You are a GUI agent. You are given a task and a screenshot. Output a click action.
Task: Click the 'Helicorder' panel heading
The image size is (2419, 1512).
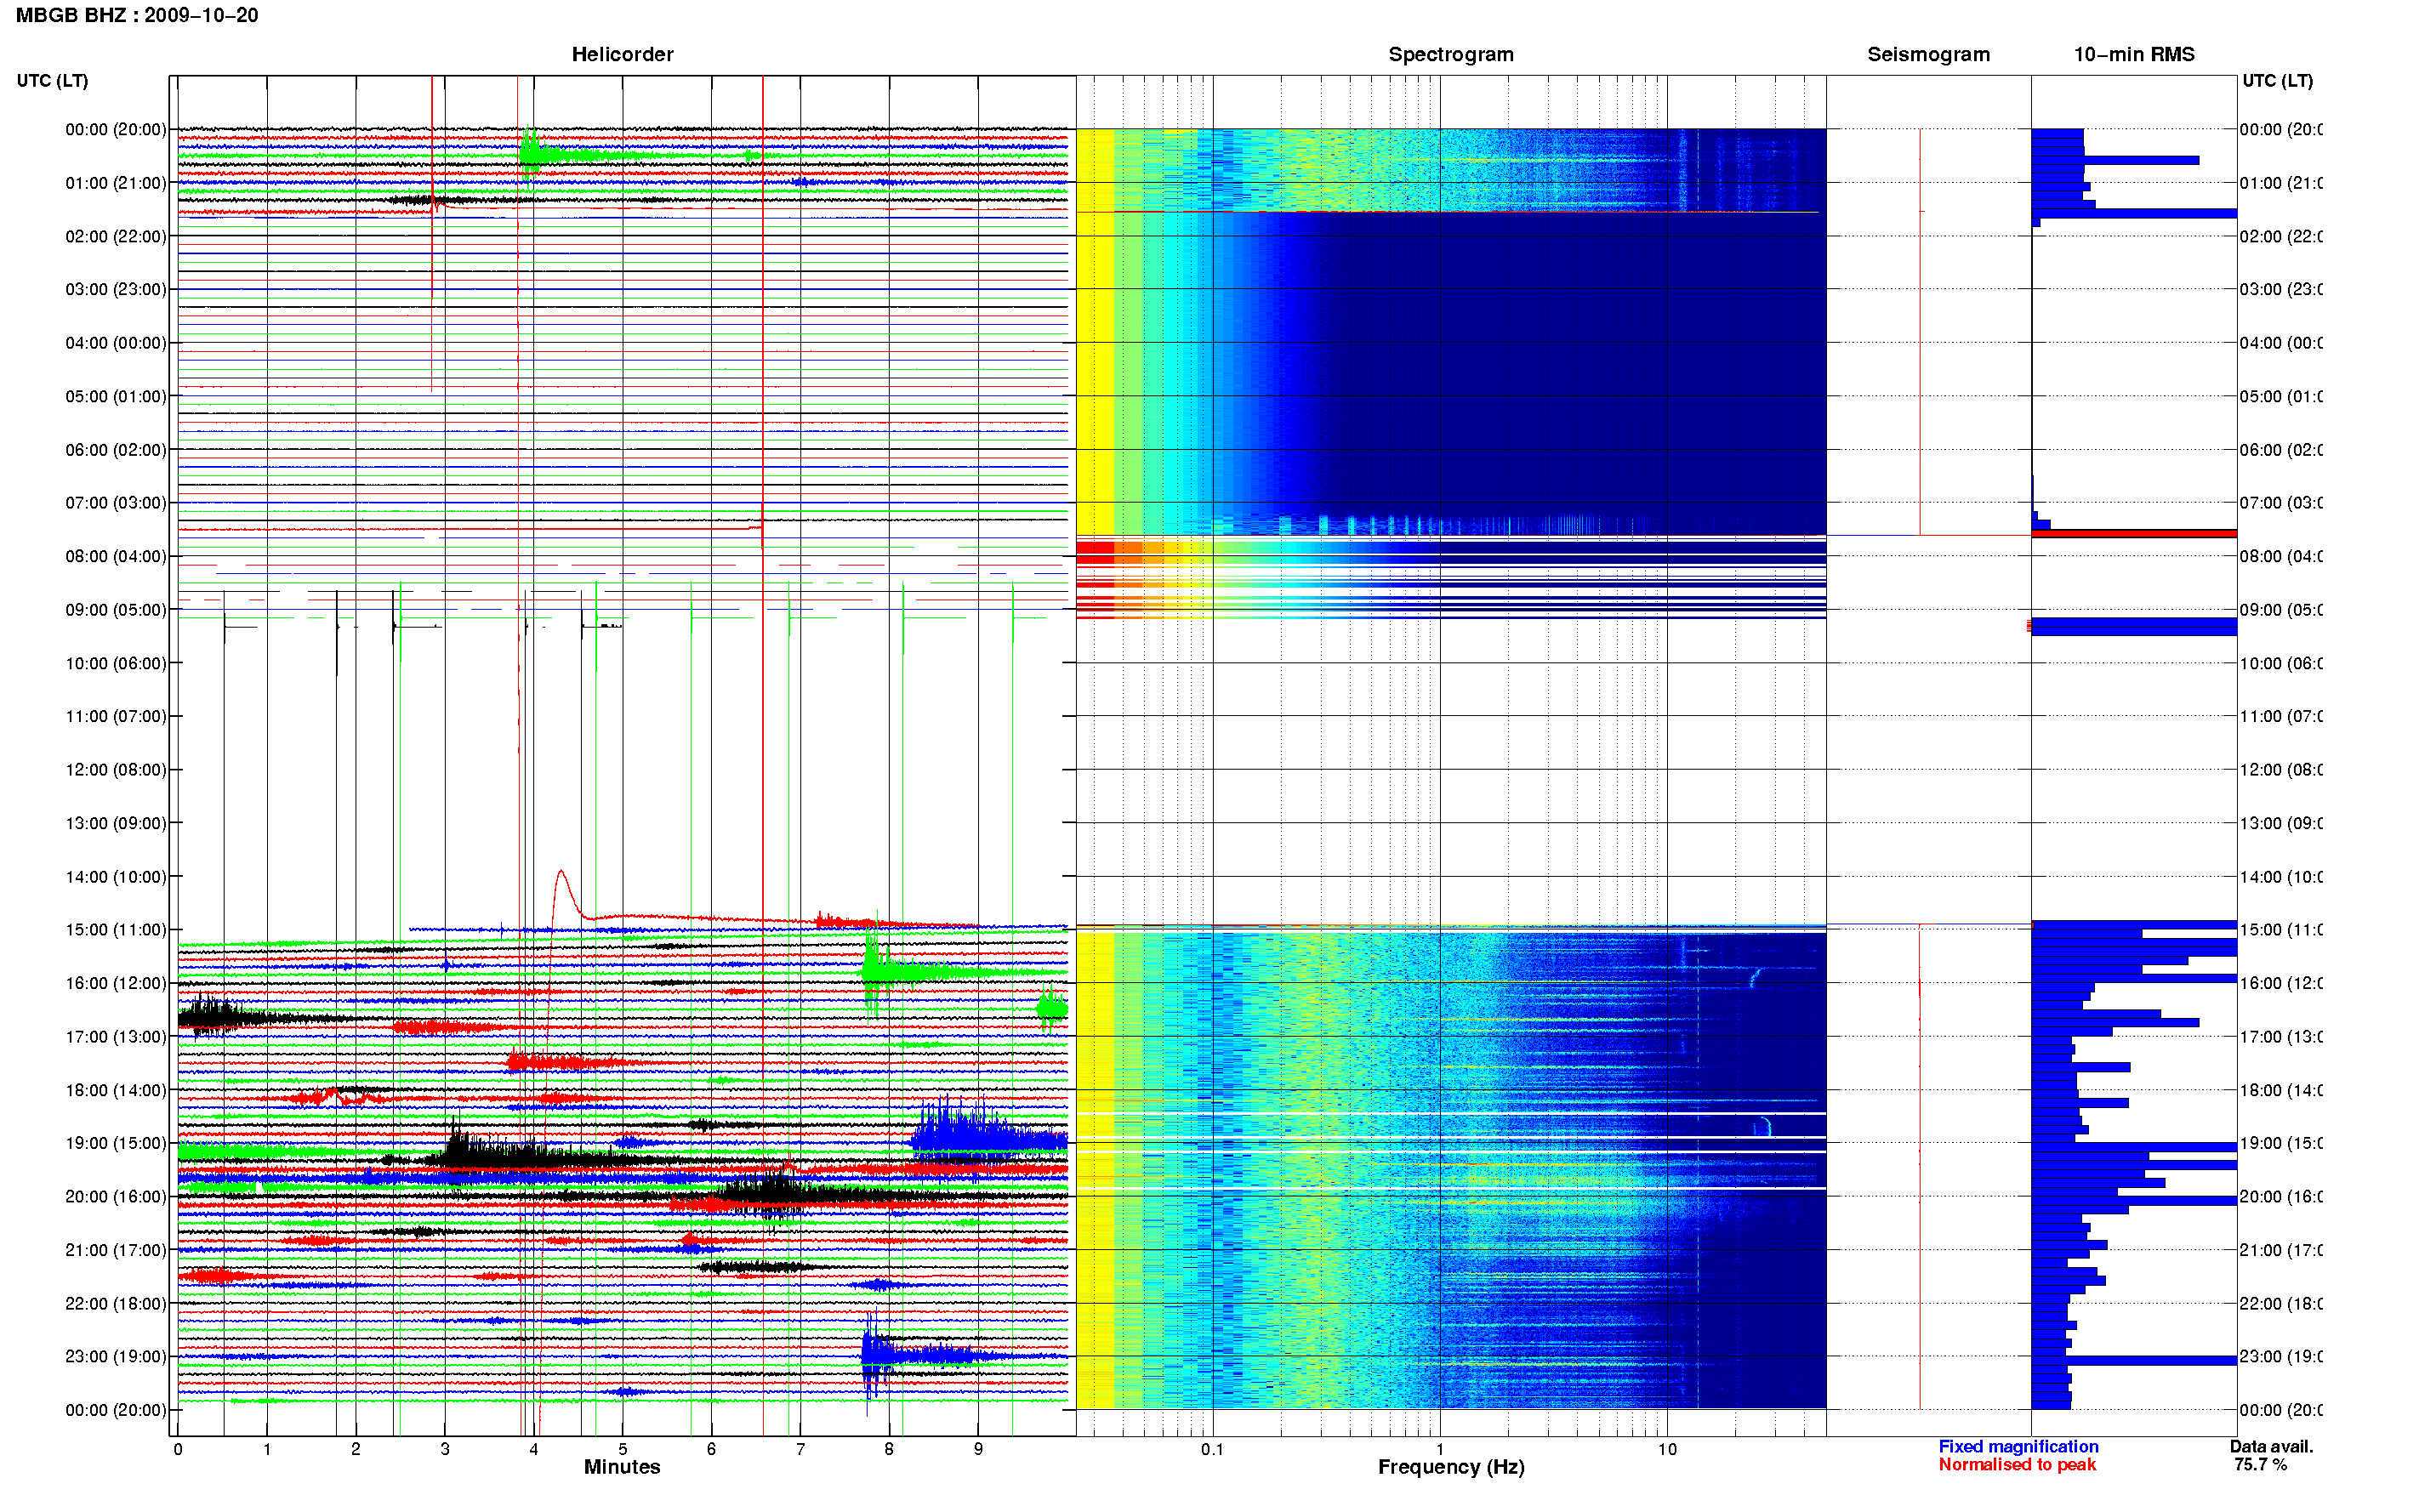coord(622,54)
